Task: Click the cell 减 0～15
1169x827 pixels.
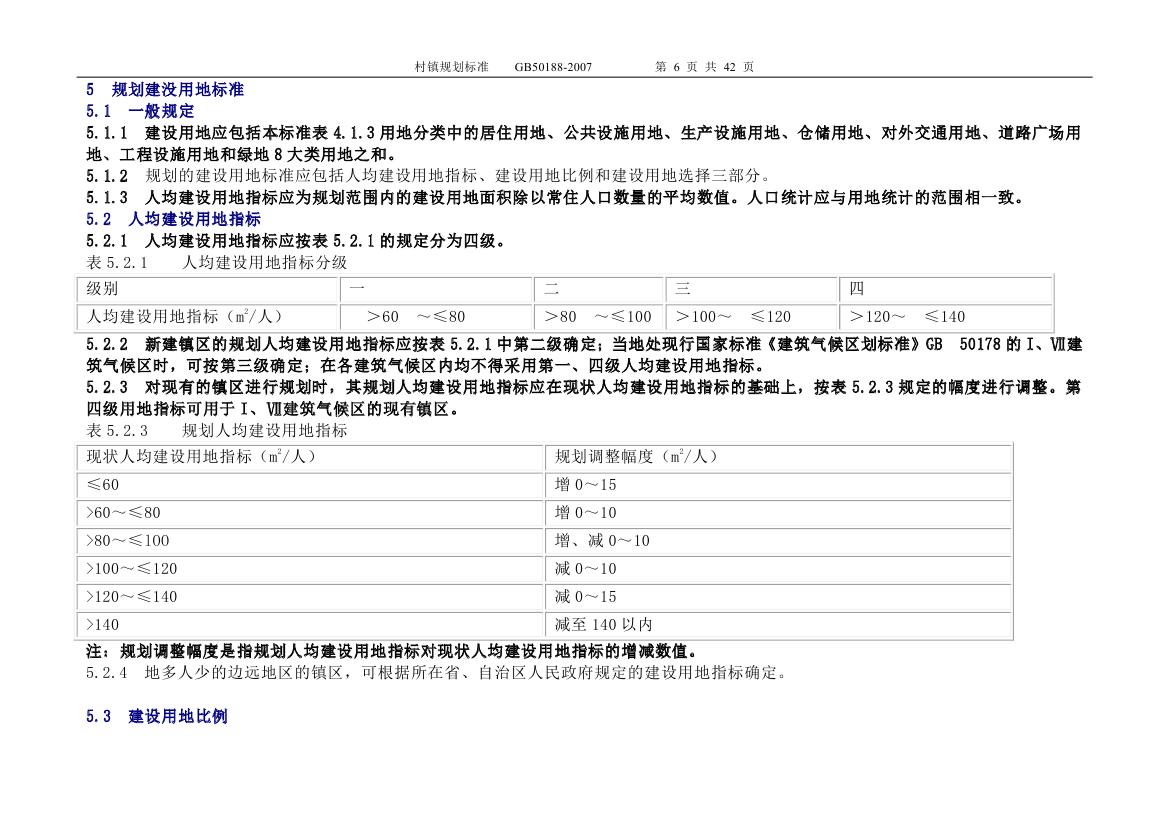Action: click(778, 597)
